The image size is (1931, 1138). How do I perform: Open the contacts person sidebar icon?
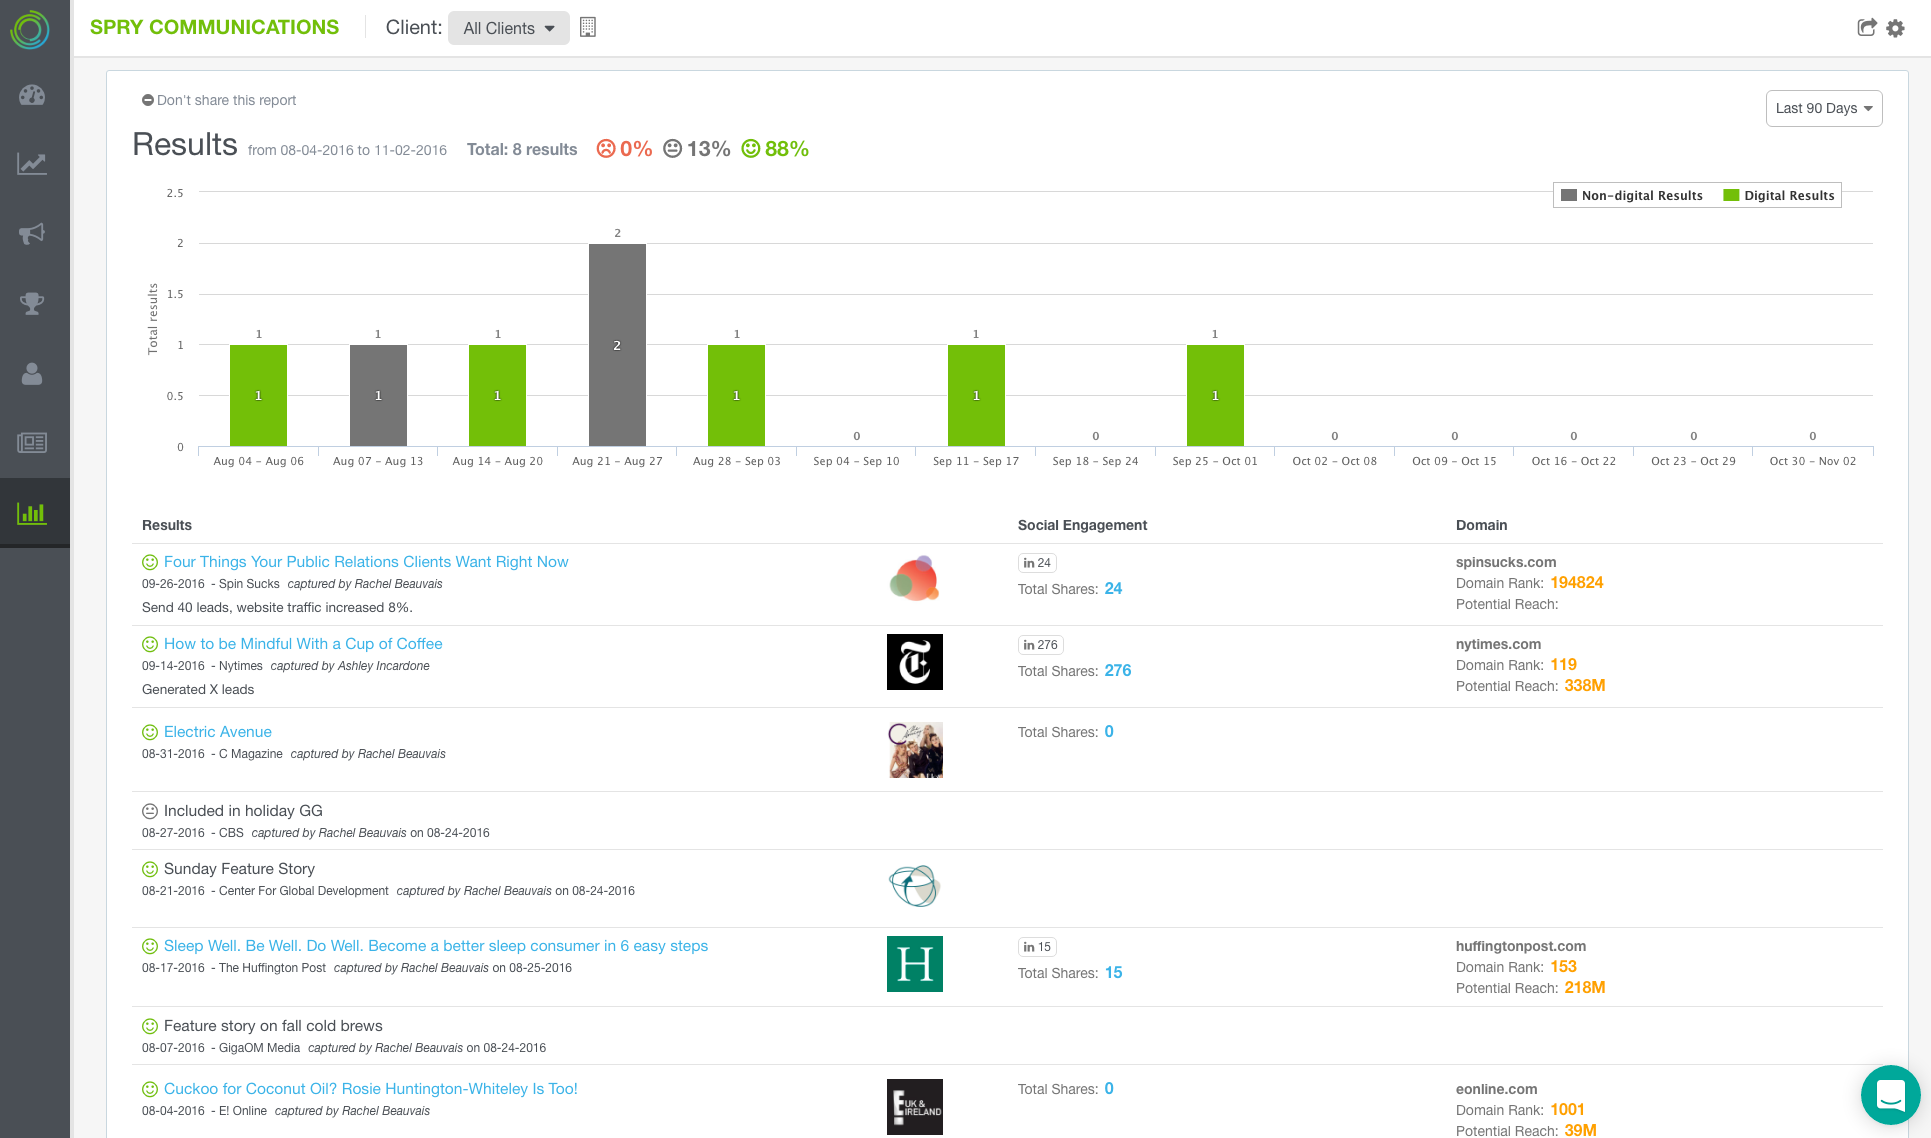pyautogui.click(x=32, y=374)
